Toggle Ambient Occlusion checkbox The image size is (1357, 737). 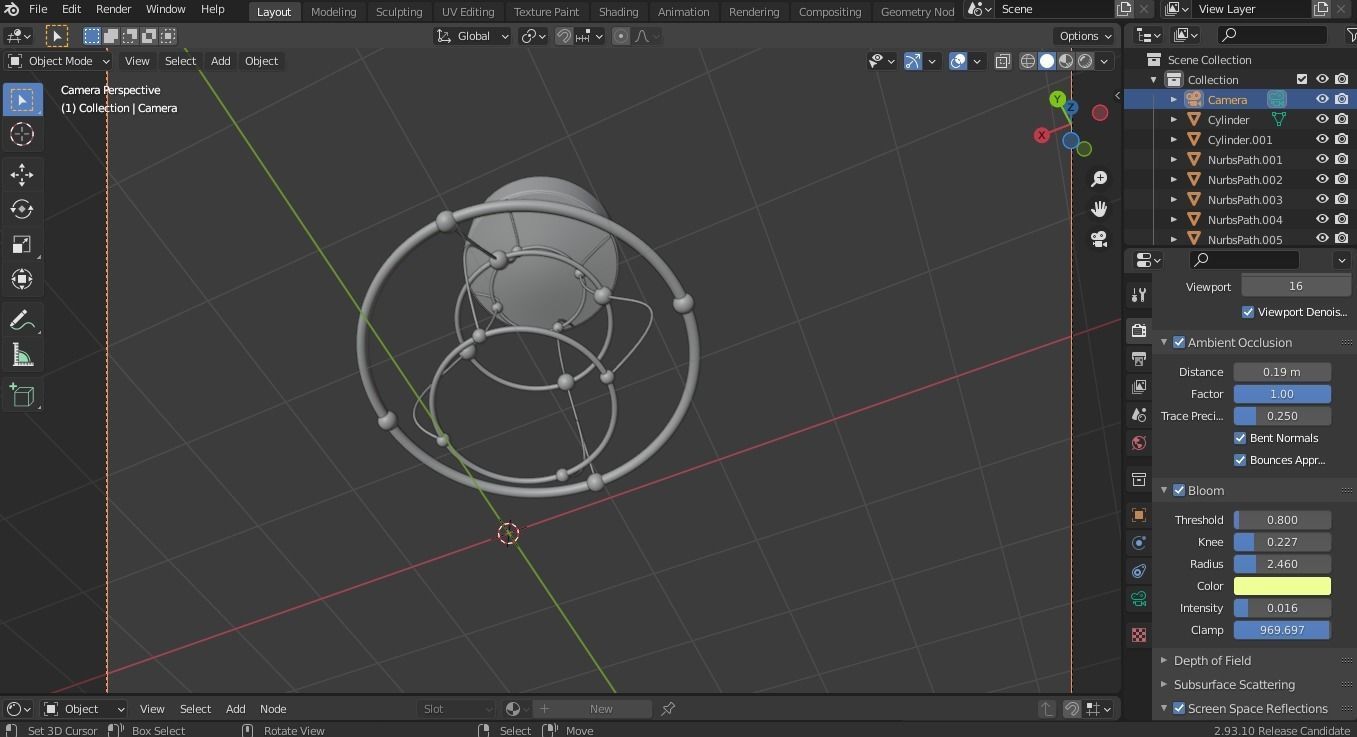[1179, 342]
